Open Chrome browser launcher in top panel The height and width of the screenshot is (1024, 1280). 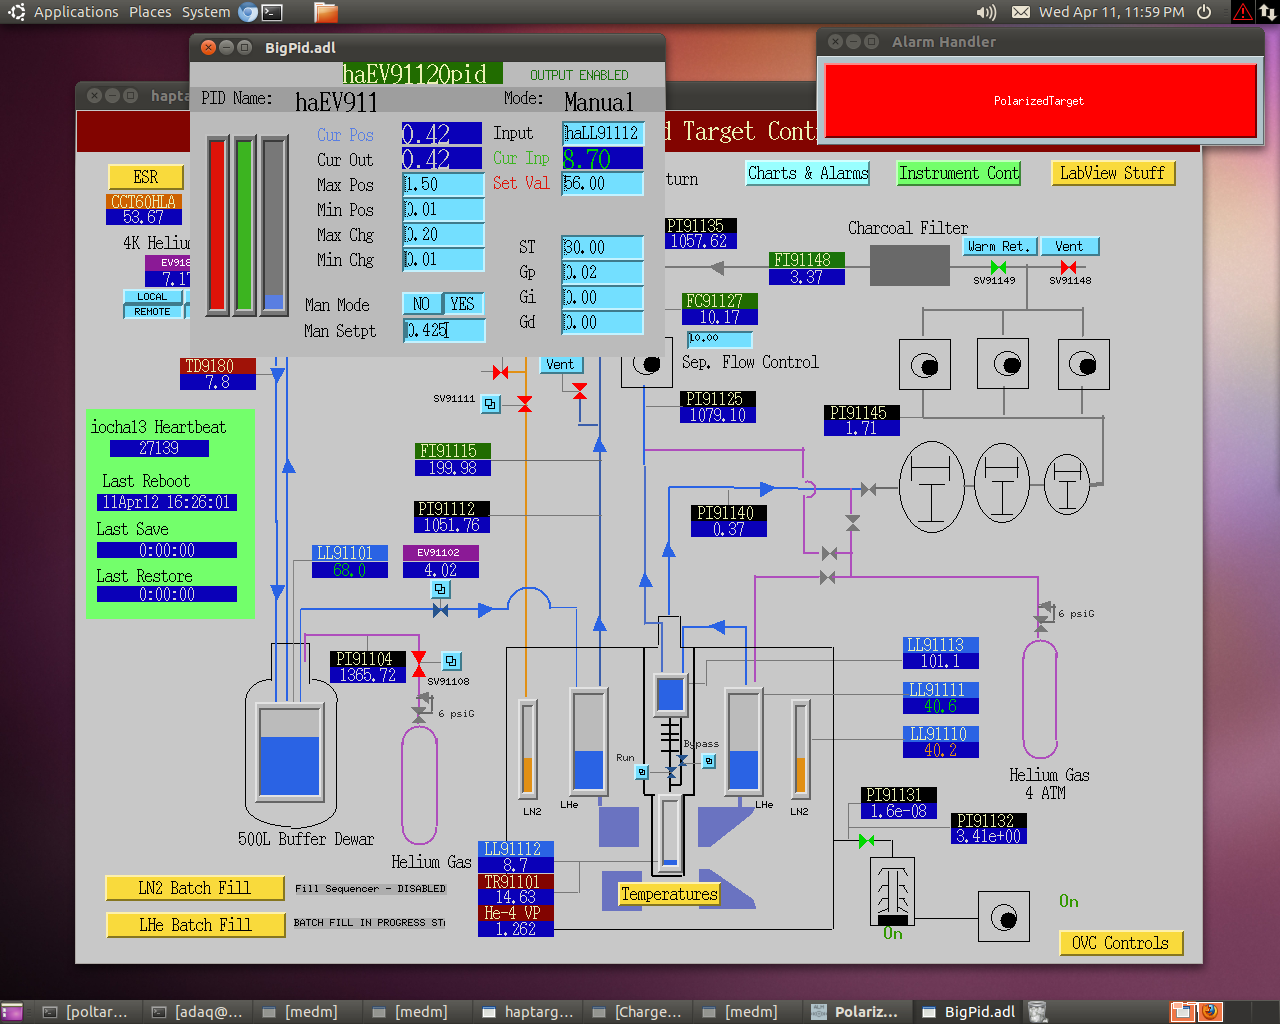pyautogui.click(x=248, y=12)
